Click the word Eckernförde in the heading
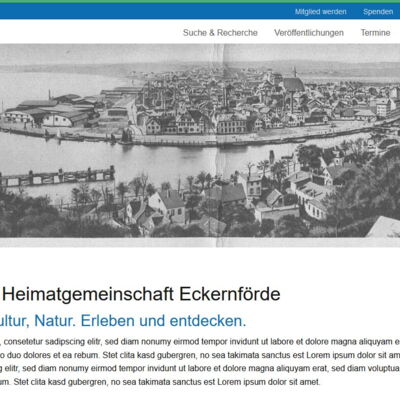 click(x=230, y=294)
